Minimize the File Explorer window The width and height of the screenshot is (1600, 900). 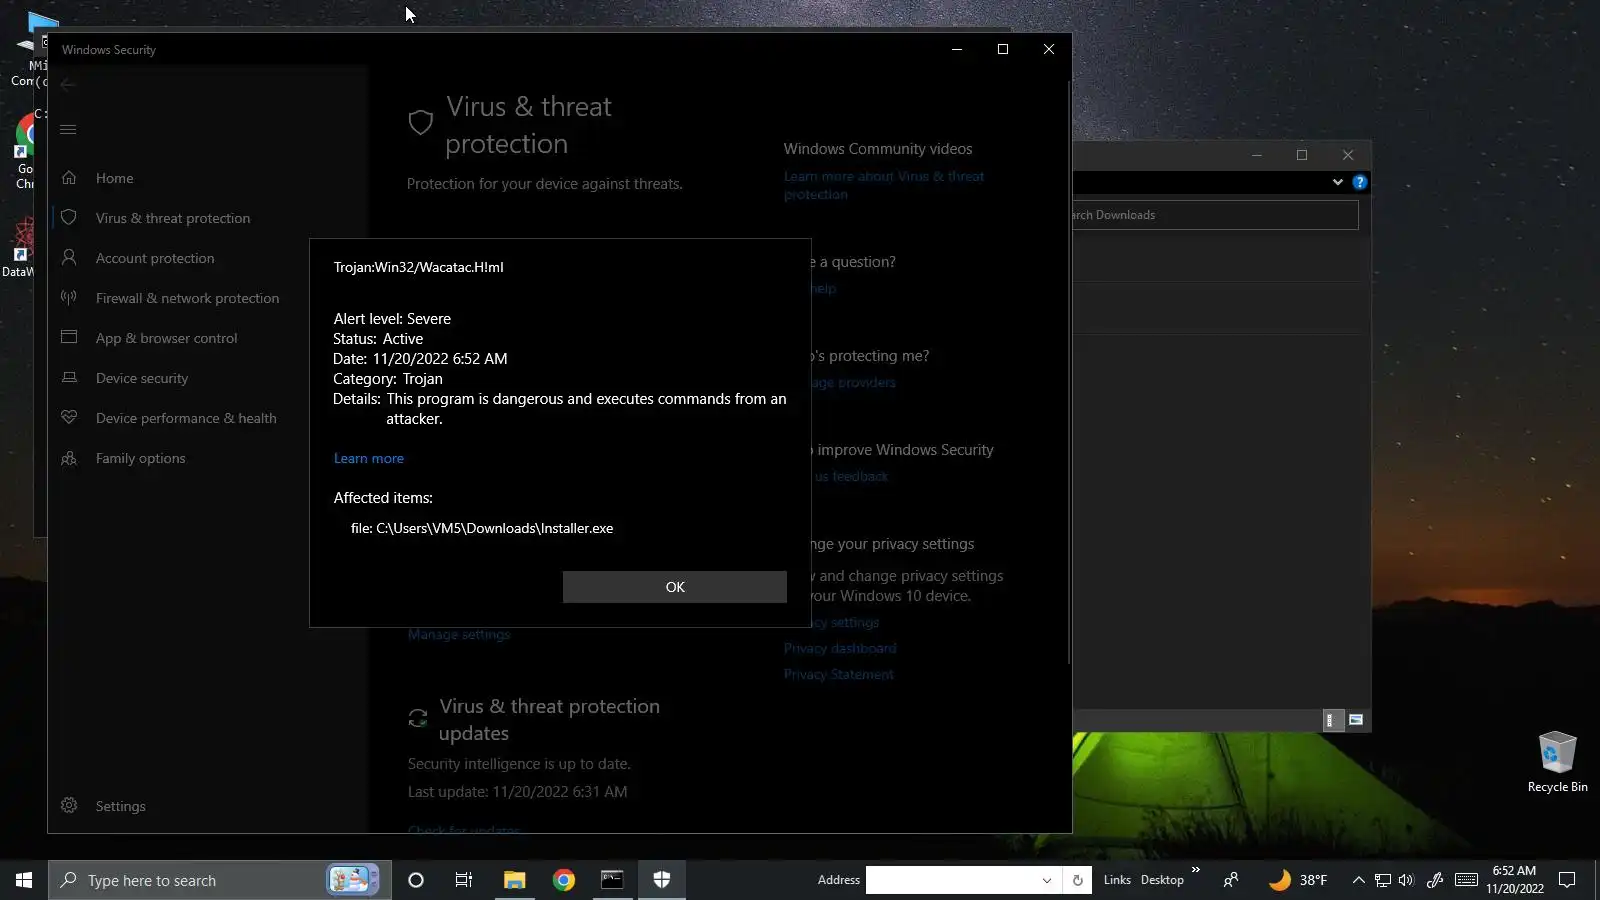(x=1257, y=155)
